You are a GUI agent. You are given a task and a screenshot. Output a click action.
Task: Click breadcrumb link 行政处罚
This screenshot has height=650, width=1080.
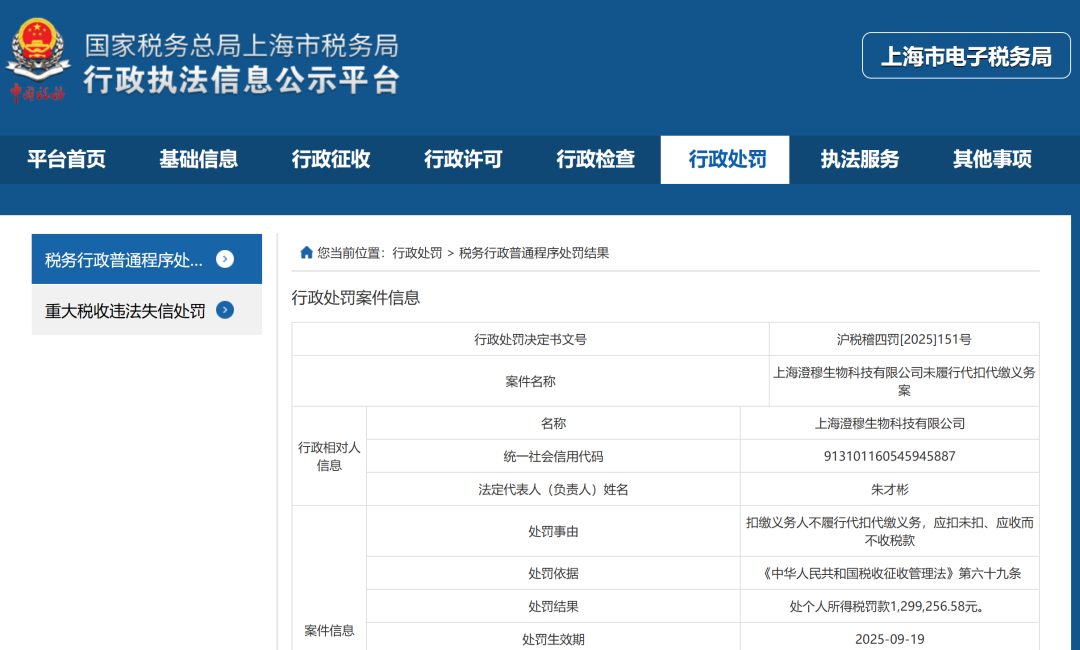pyautogui.click(x=417, y=253)
